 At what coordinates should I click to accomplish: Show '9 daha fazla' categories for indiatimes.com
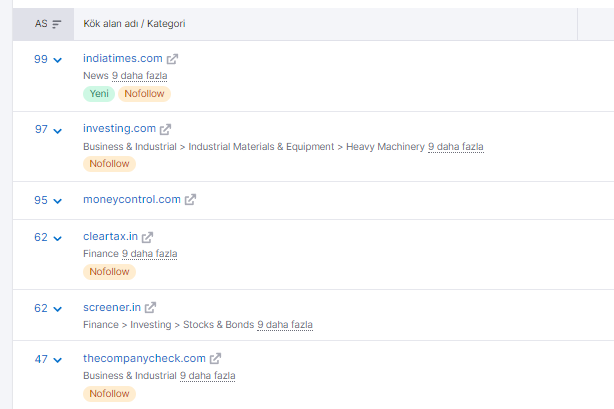point(139,76)
